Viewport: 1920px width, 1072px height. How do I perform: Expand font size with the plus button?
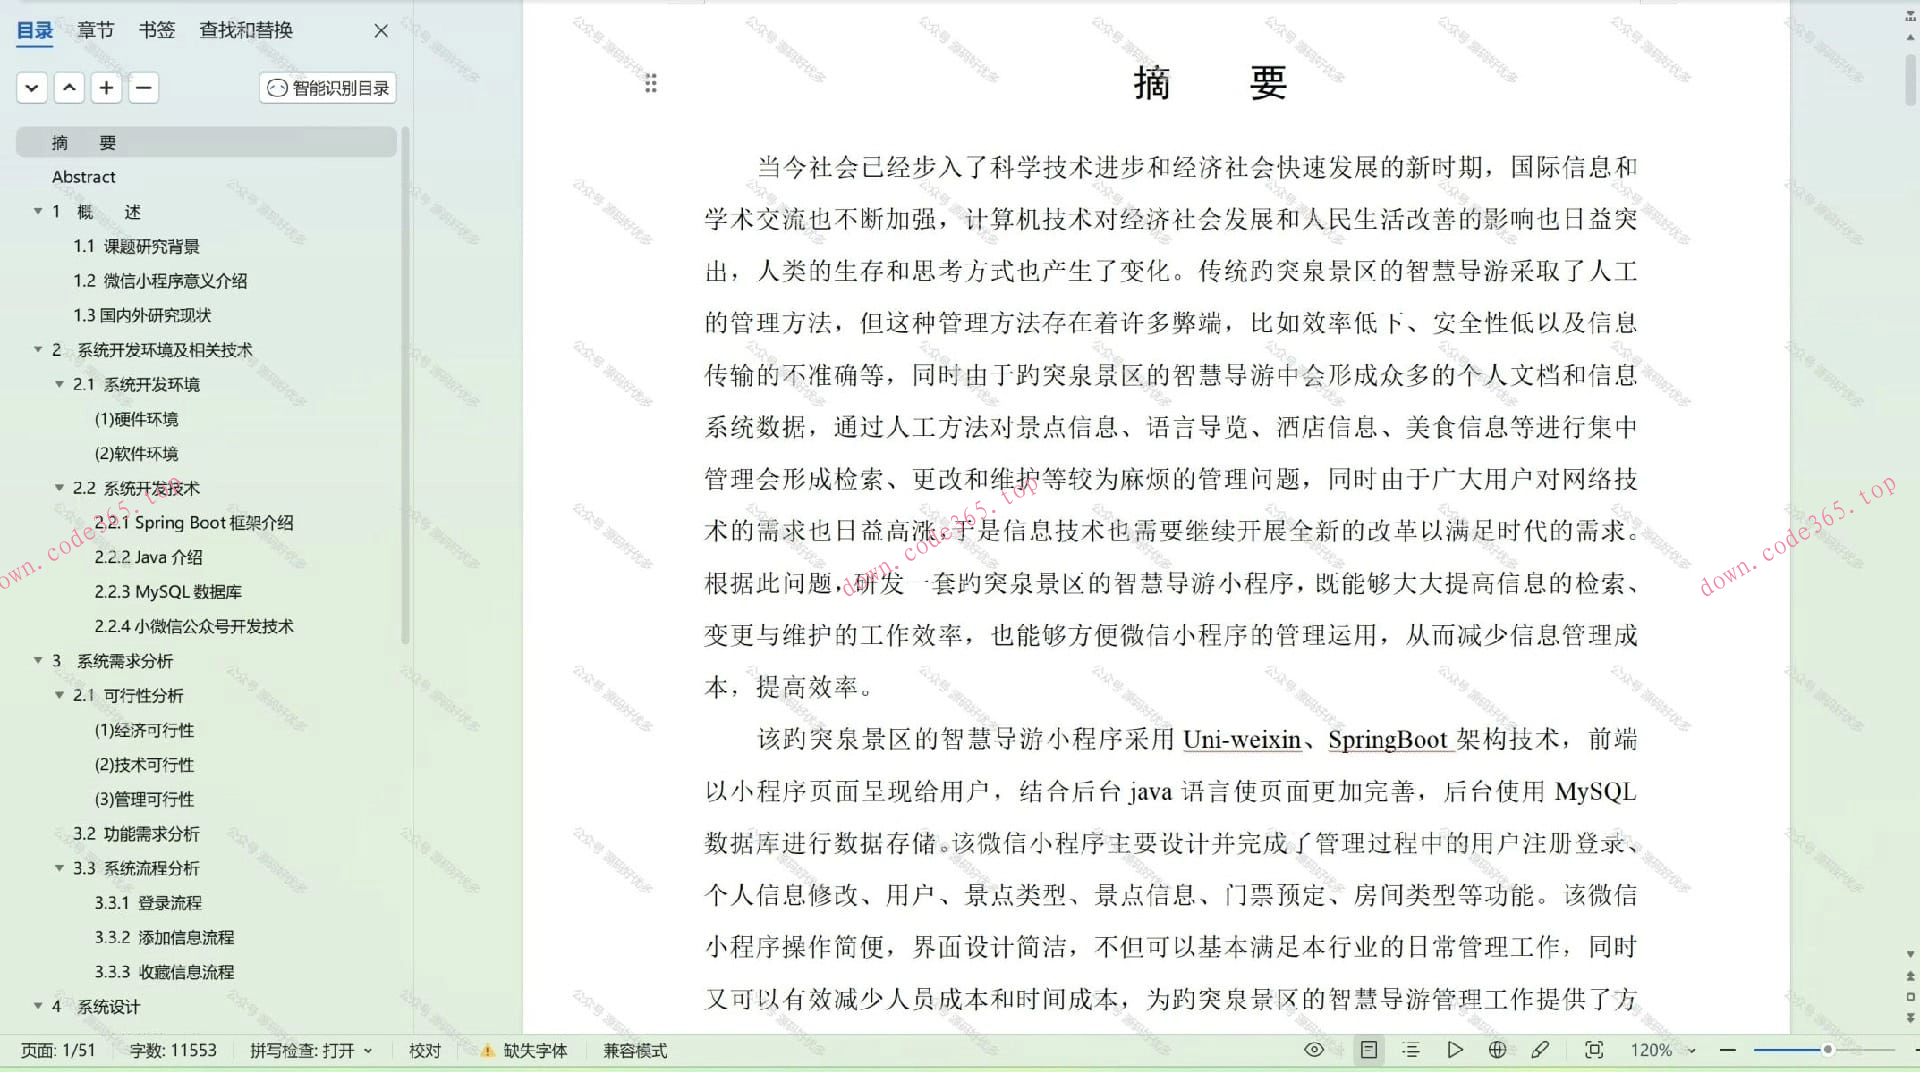point(106,88)
